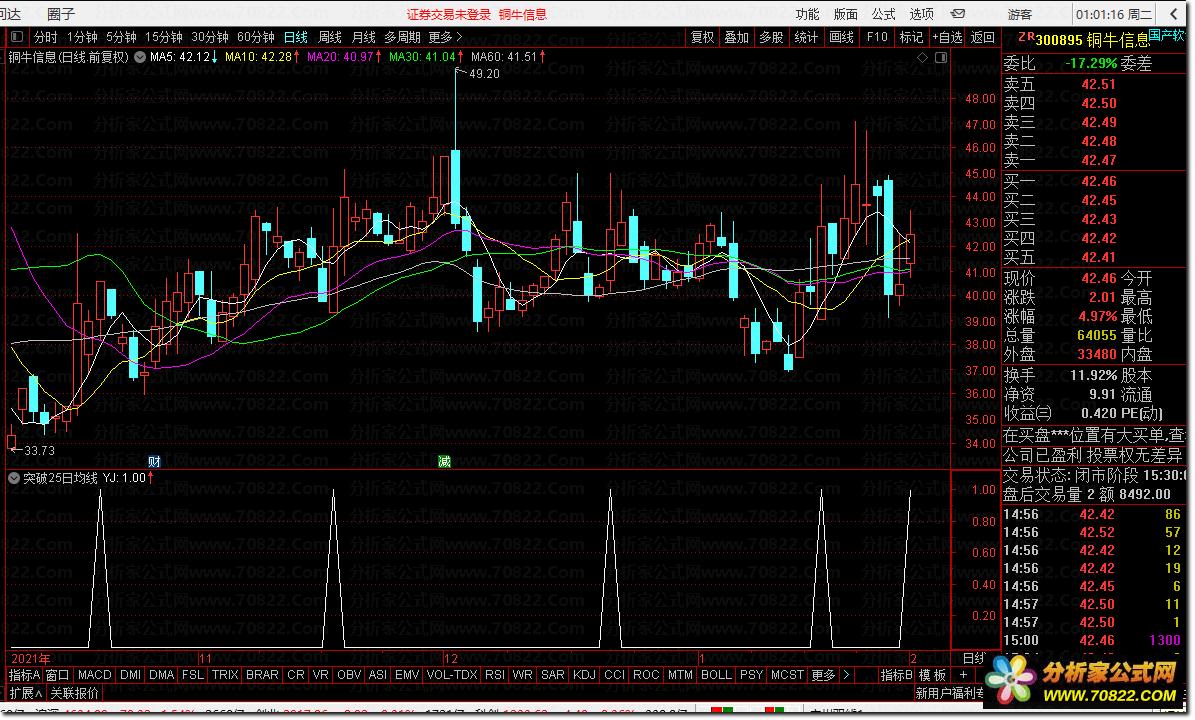The image size is (1195, 720).
Task: Select the OBV indicator tab
Action: 349,675
